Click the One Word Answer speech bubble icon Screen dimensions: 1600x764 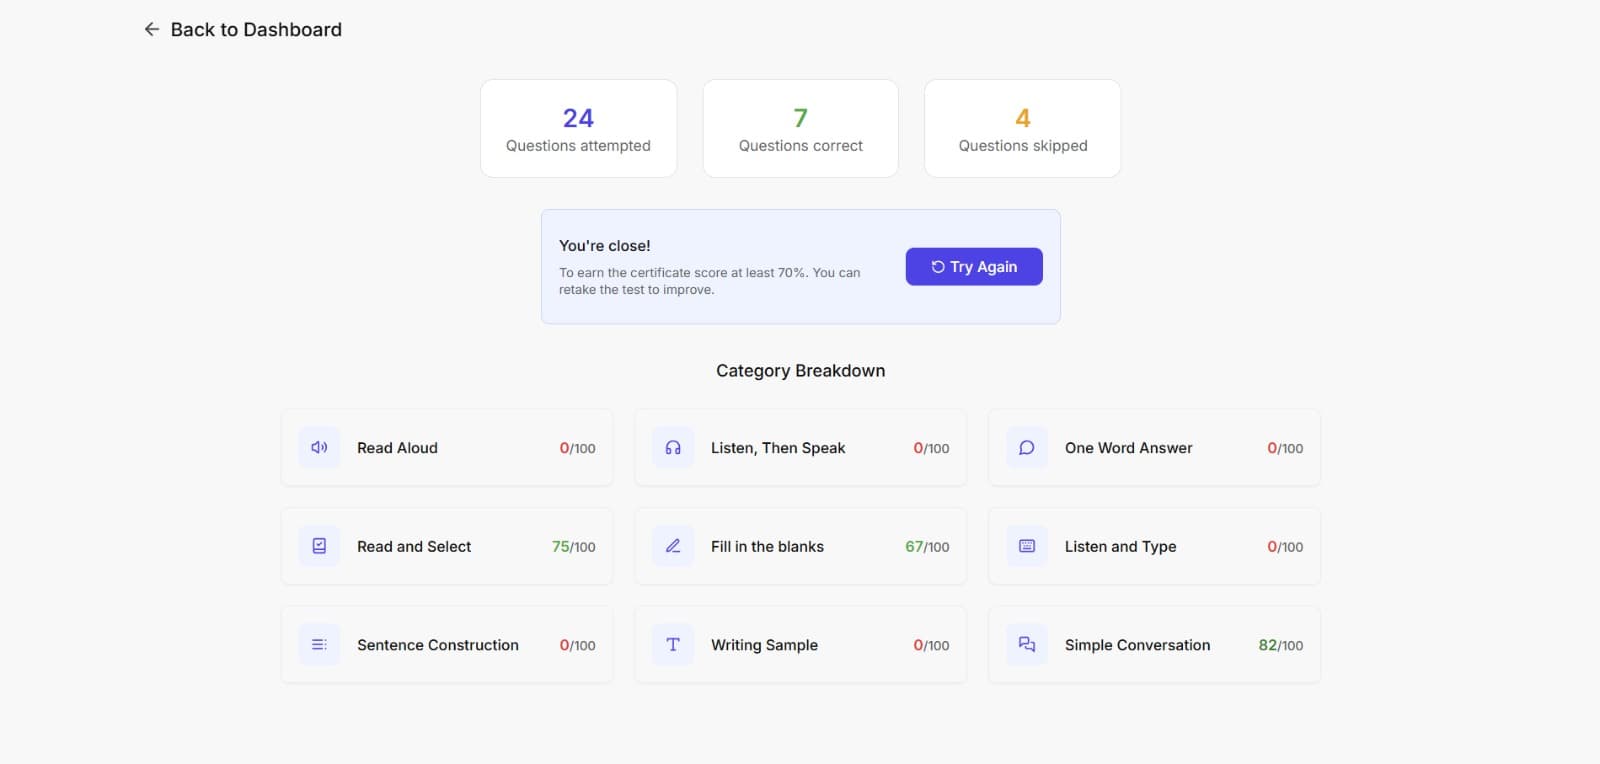click(x=1027, y=448)
